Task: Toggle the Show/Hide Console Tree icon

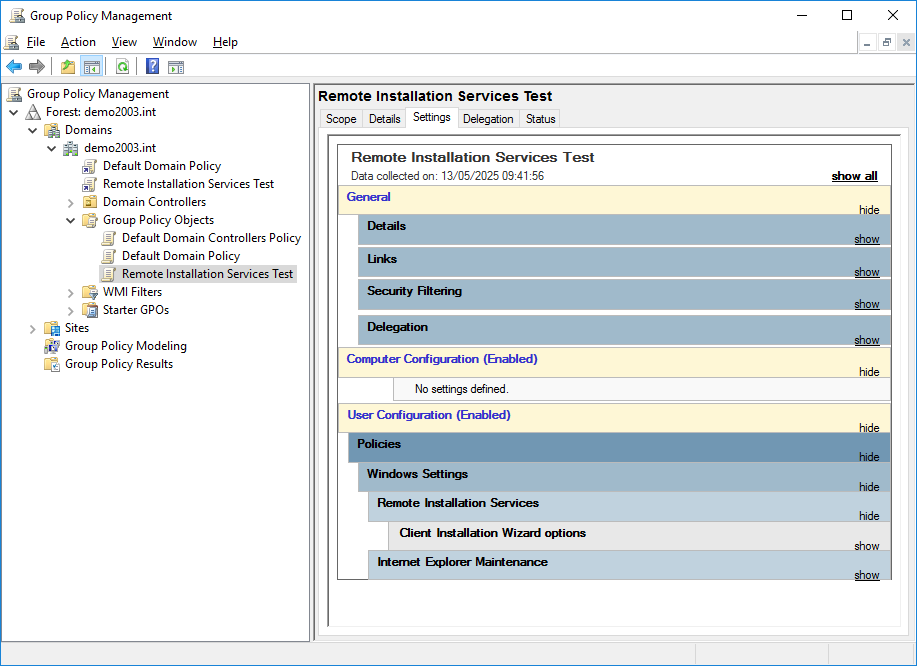Action: tap(91, 67)
